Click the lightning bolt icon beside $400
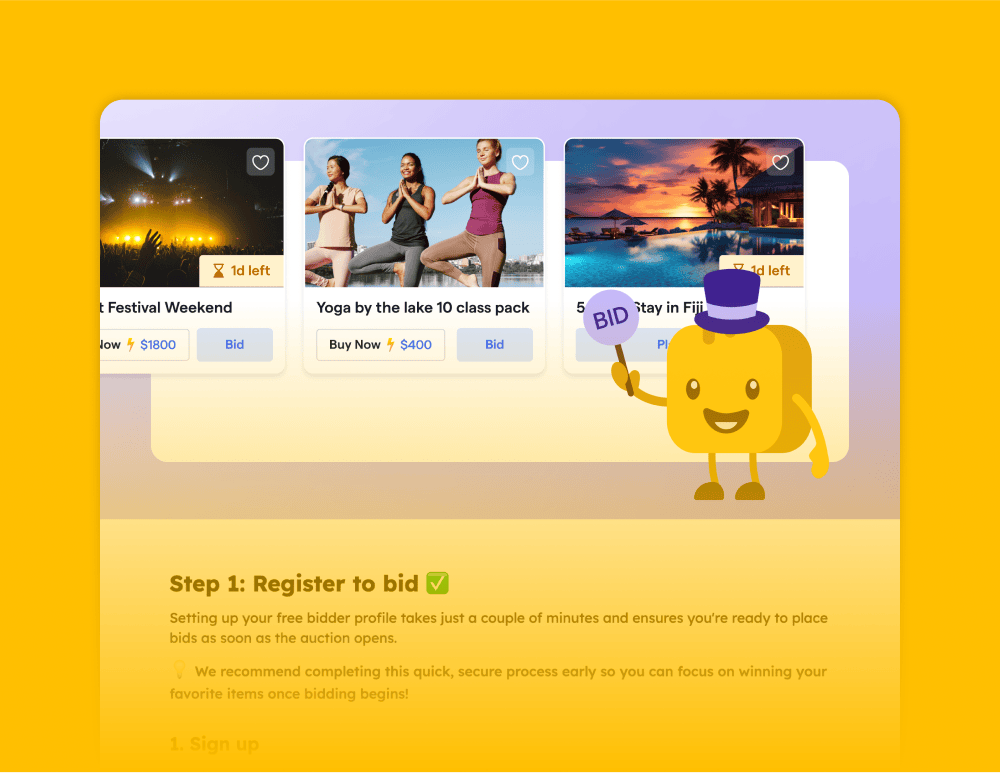Image resolution: width=1000 pixels, height=773 pixels. click(390, 345)
